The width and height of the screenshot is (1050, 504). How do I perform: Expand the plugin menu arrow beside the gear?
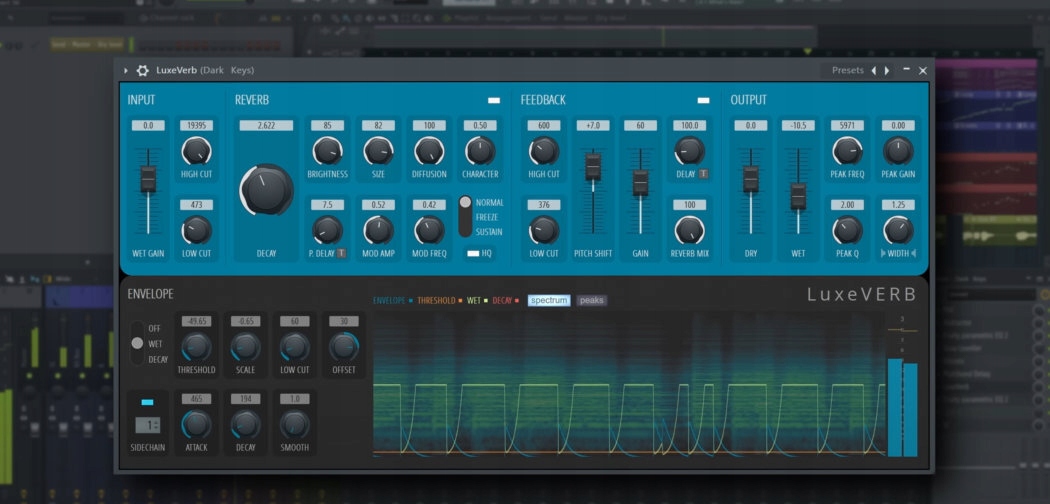click(x=126, y=70)
